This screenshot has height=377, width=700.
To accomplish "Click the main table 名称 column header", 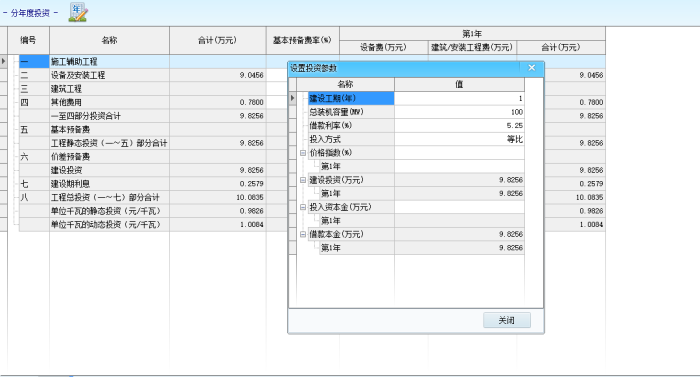I will (109, 40).
